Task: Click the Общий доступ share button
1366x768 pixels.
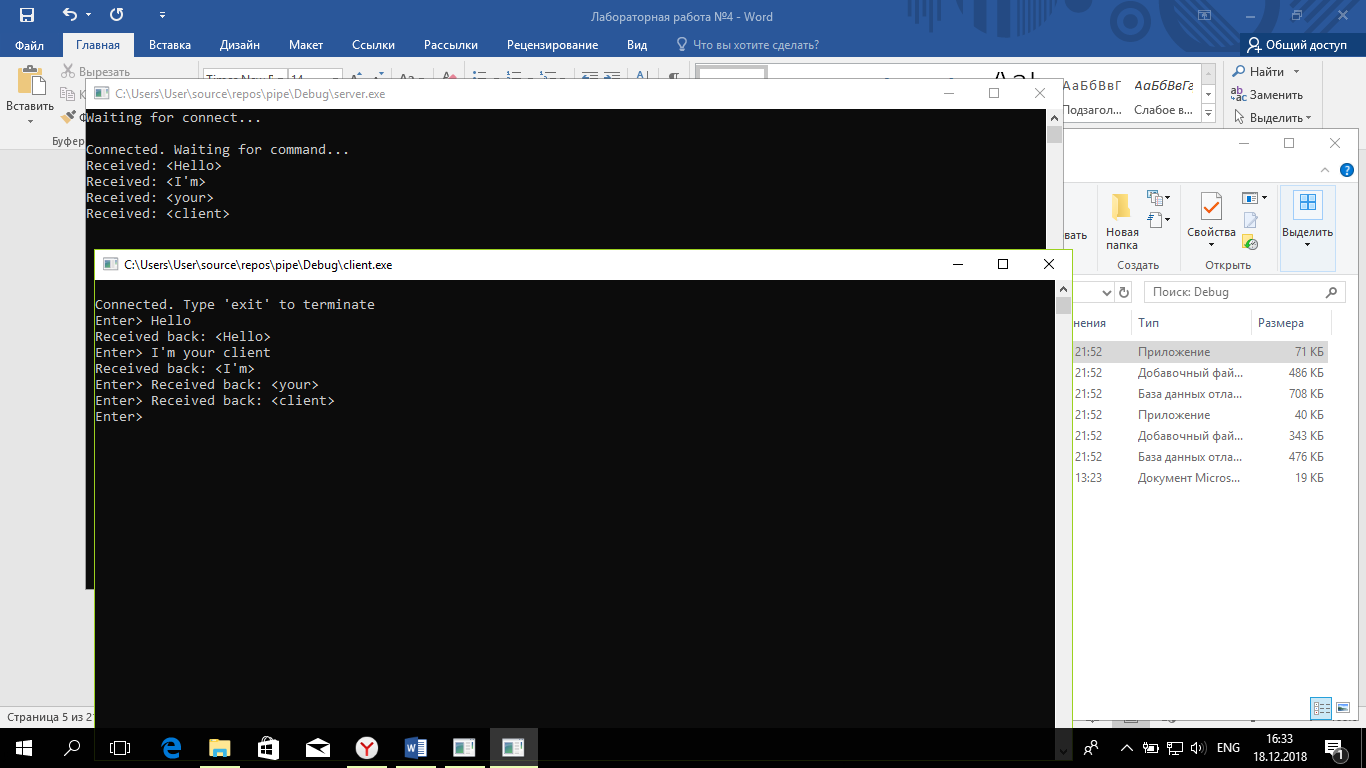Action: pyautogui.click(x=1296, y=45)
